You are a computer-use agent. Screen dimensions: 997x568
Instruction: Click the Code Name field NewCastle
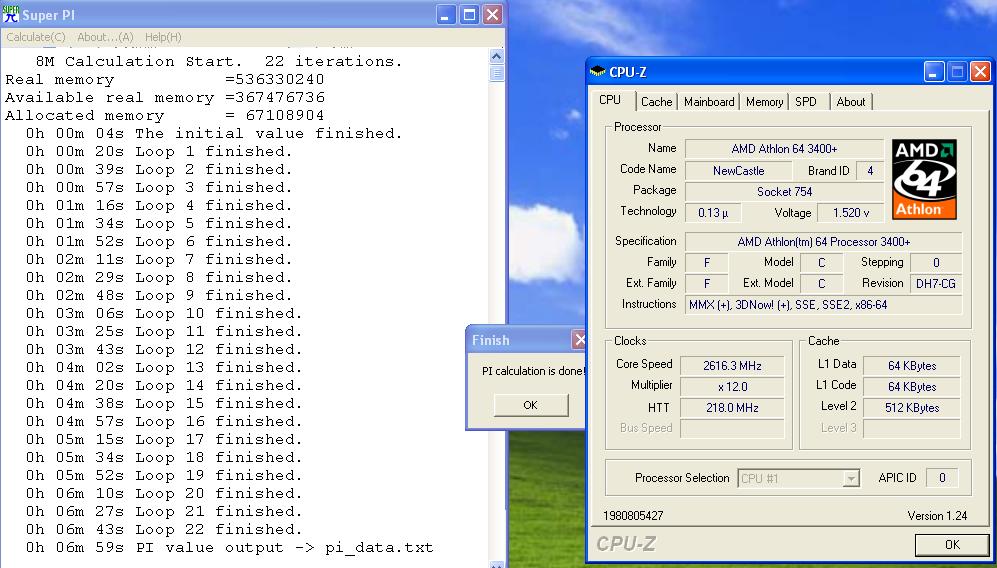click(x=738, y=171)
